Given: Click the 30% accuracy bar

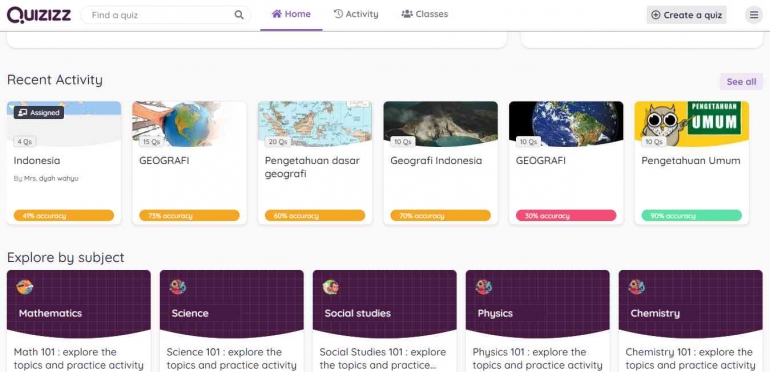Looking at the screenshot, I should [x=566, y=215].
